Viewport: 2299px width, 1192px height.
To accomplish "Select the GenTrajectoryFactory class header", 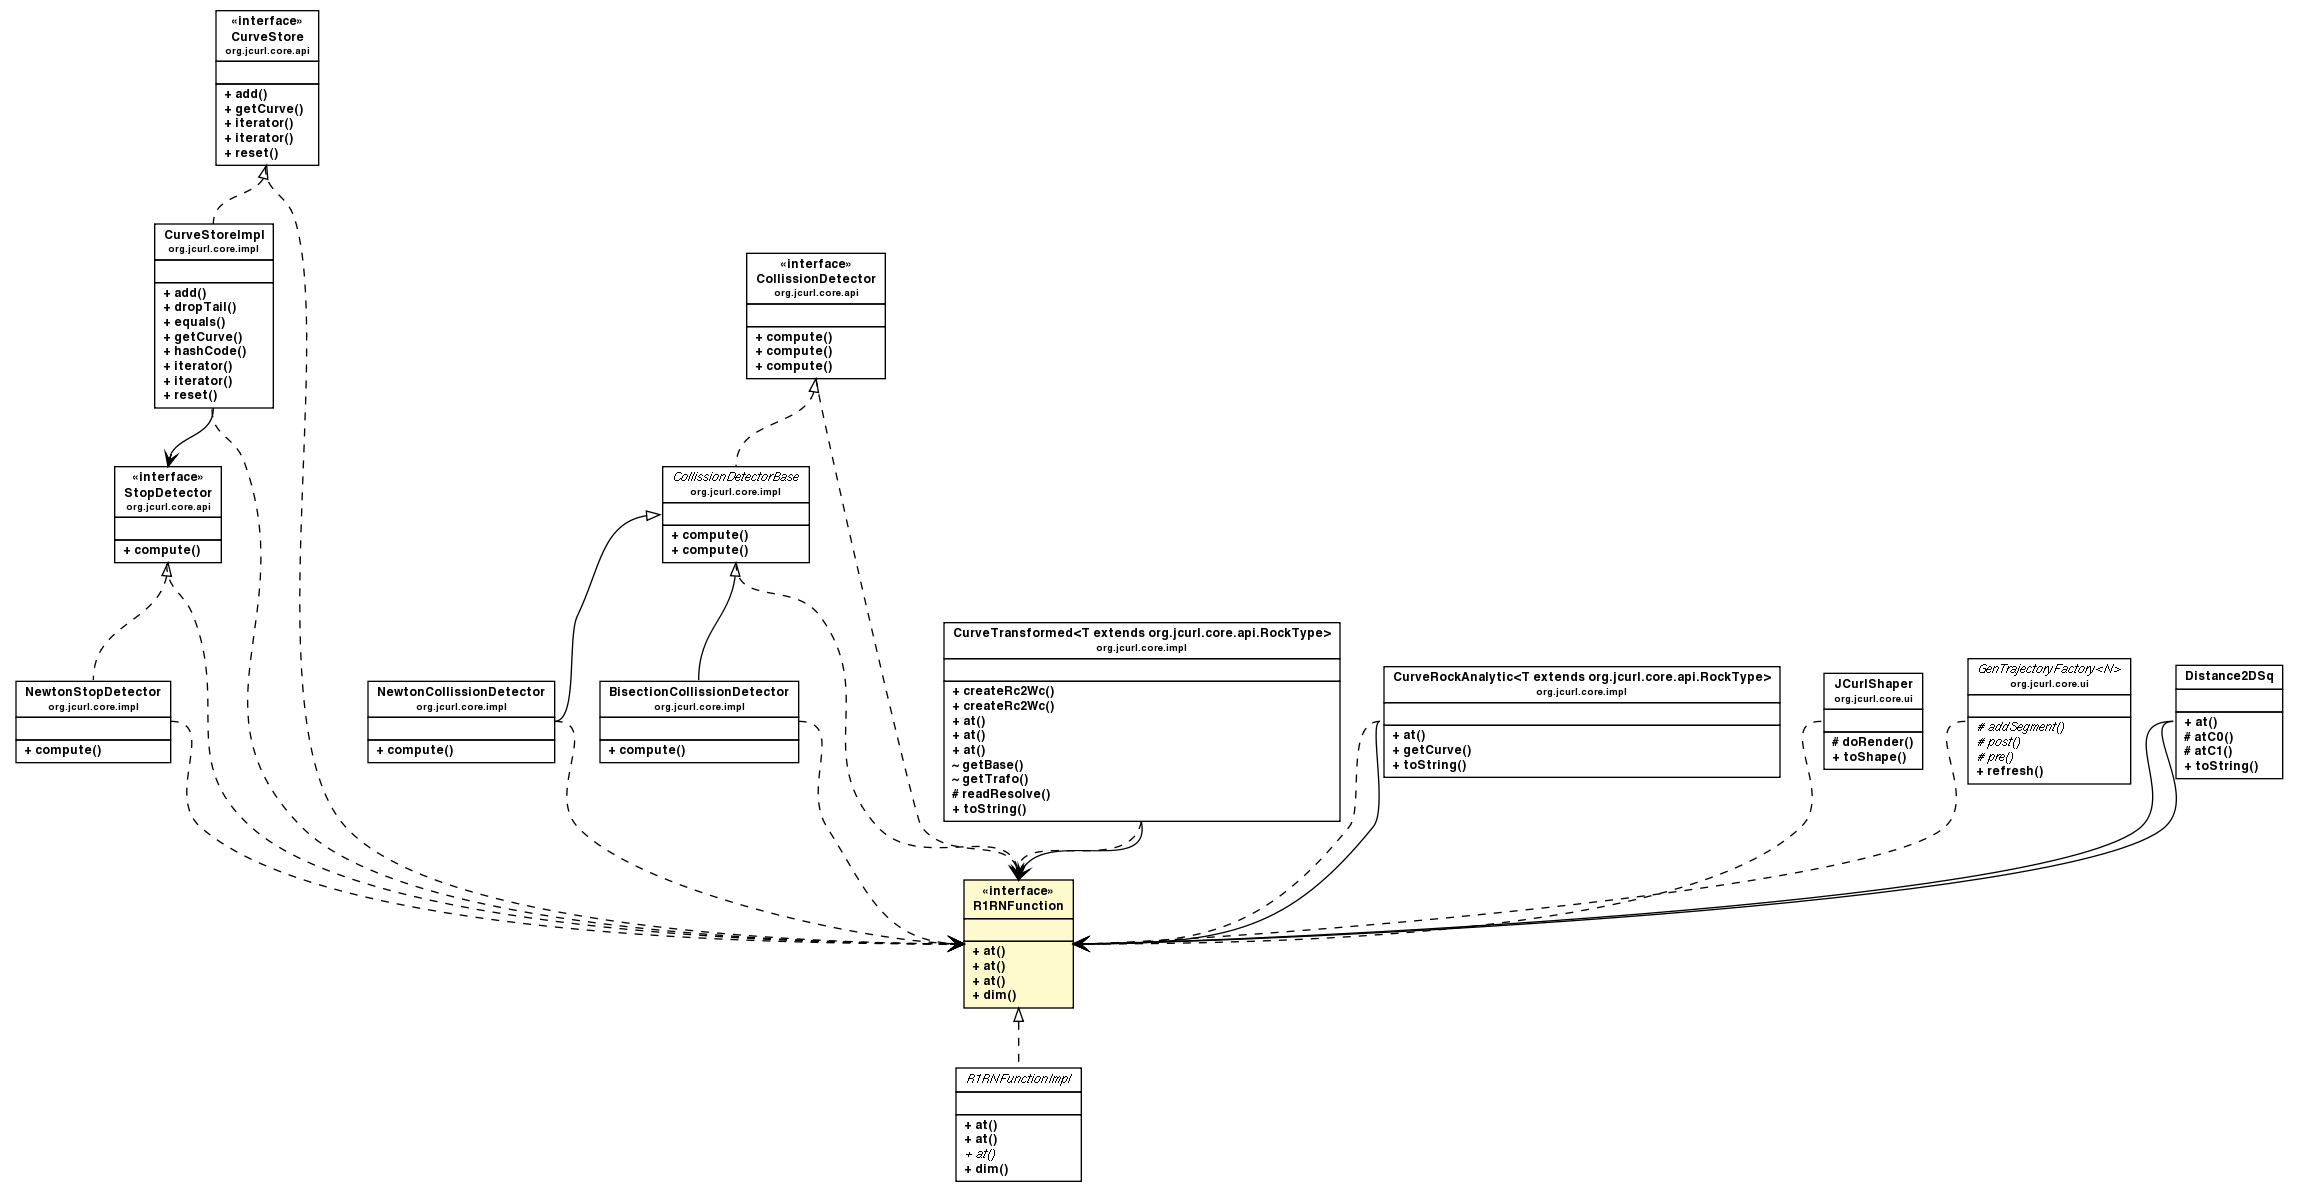I will pos(2049,670).
